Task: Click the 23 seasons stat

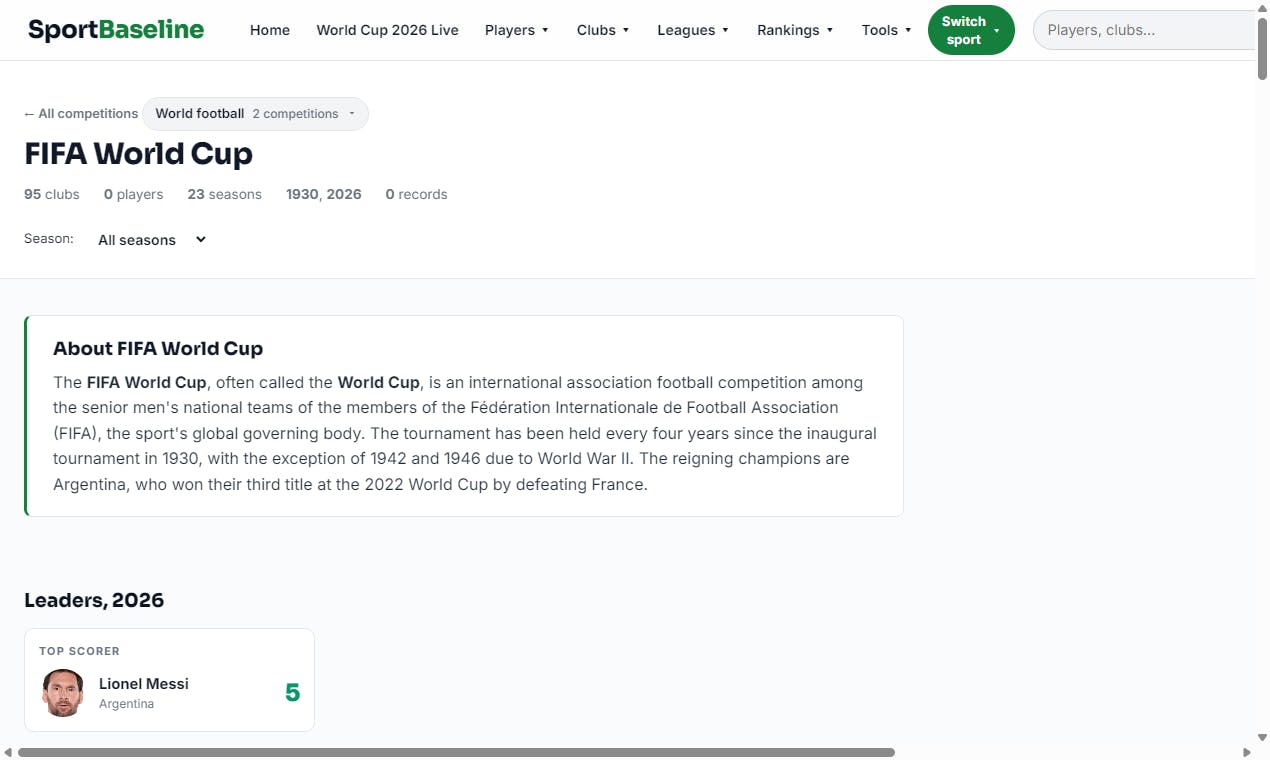Action: [224, 194]
